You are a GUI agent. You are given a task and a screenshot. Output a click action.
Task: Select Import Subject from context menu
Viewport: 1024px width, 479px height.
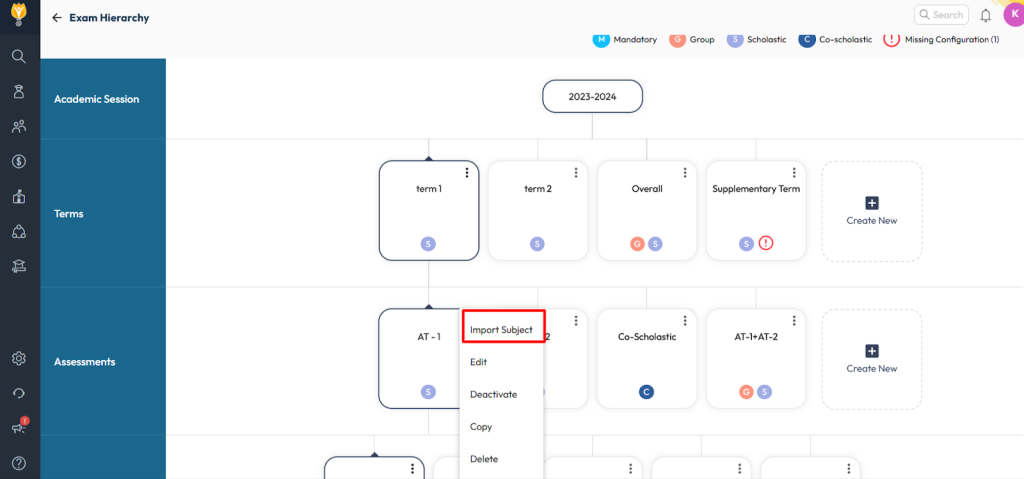(x=502, y=329)
